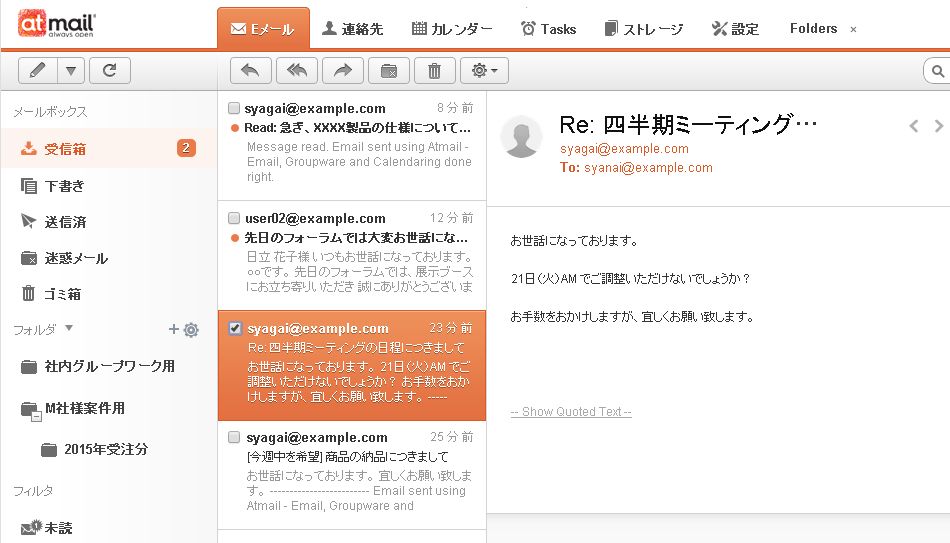Open the 送信済 mailbox folder
The image size is (950, 543).
click(65, 222)
